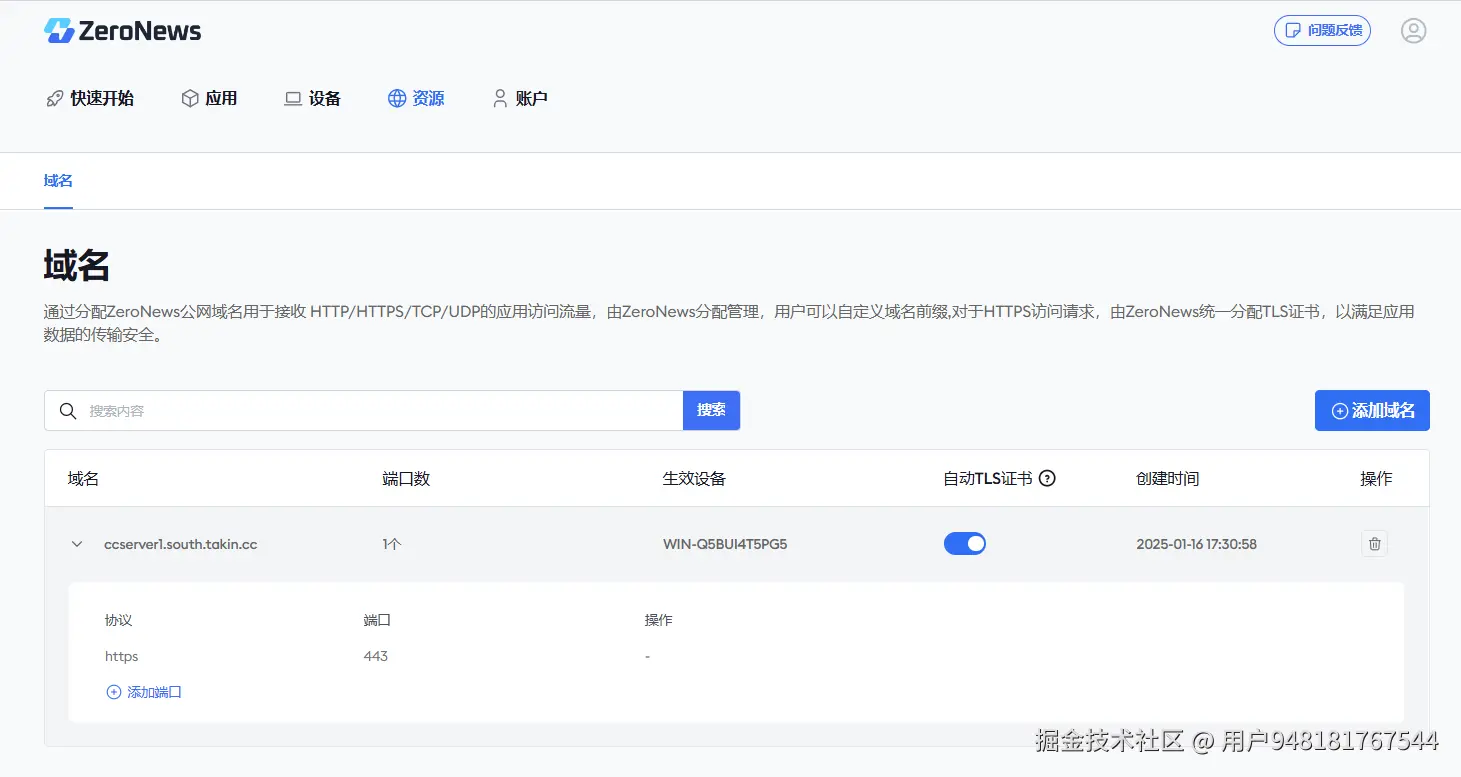1461x777 pixels.
Task: Select the 资源 menu
Action: pos(416,98)
